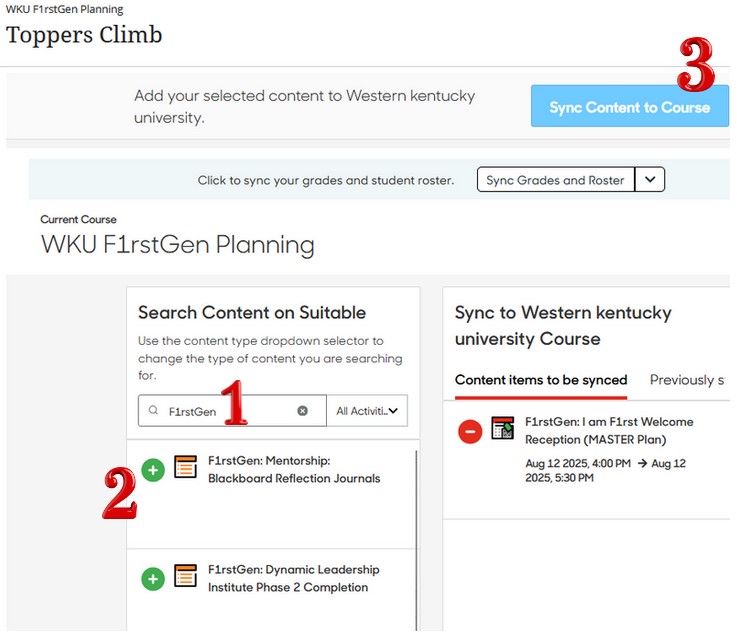Image resolution: width=737 pixels, height=636 pixels.
Task: Open F1rstGen: Dynamic Leadership Institute Phase 2 title
Action: tap(294, 578)
